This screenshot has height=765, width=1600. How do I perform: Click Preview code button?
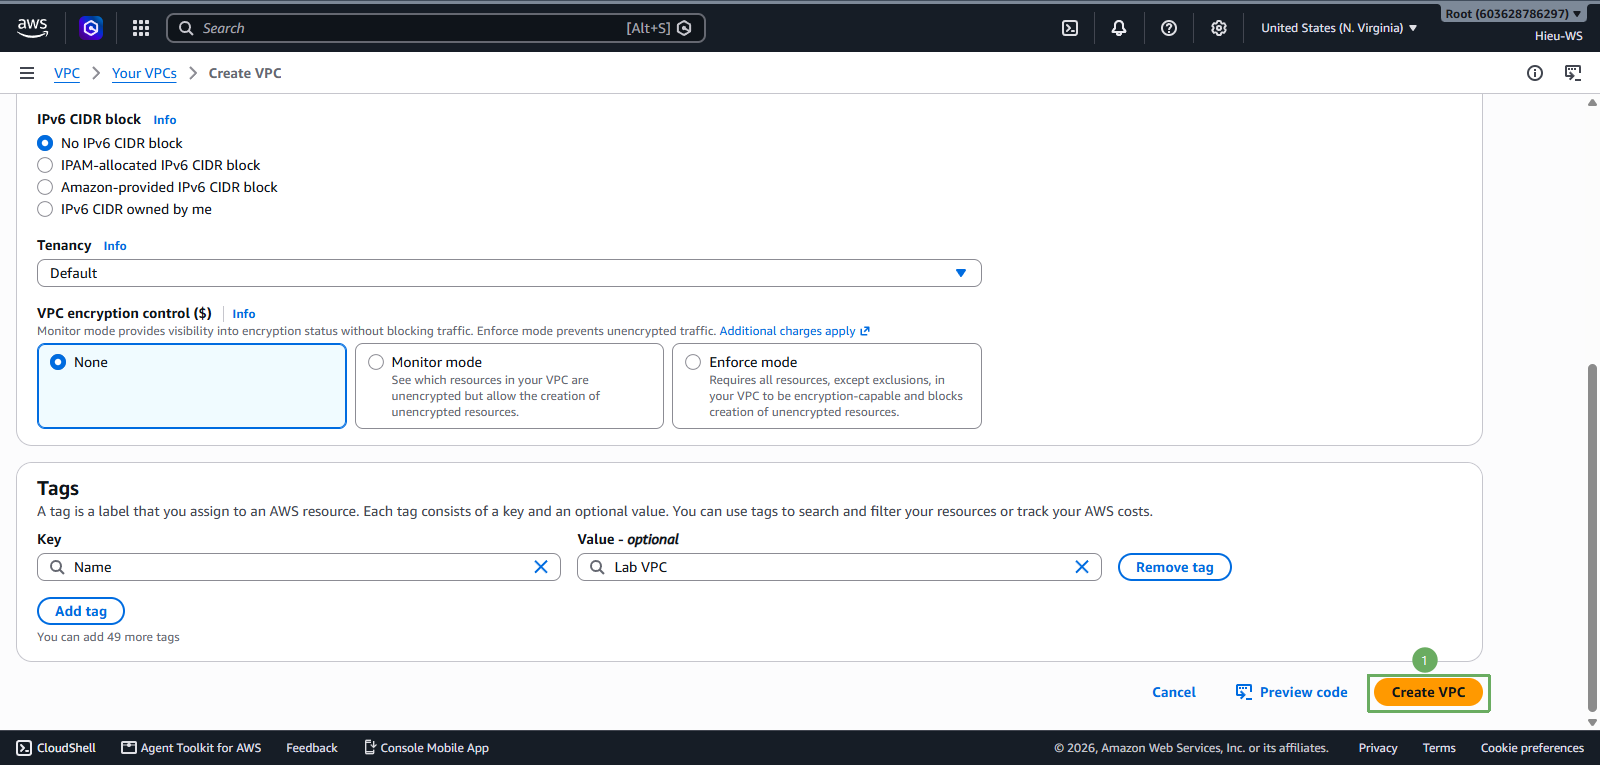click(1292, 692)
